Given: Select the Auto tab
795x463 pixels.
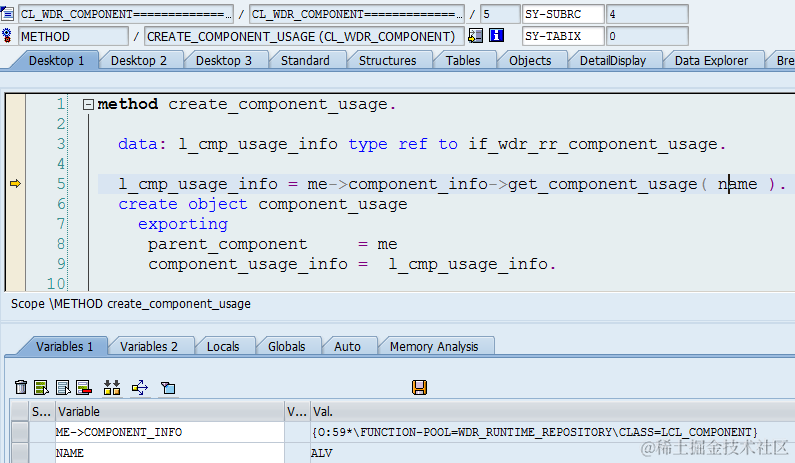Looking at the screenshot, I should click(x=347, y=347).
